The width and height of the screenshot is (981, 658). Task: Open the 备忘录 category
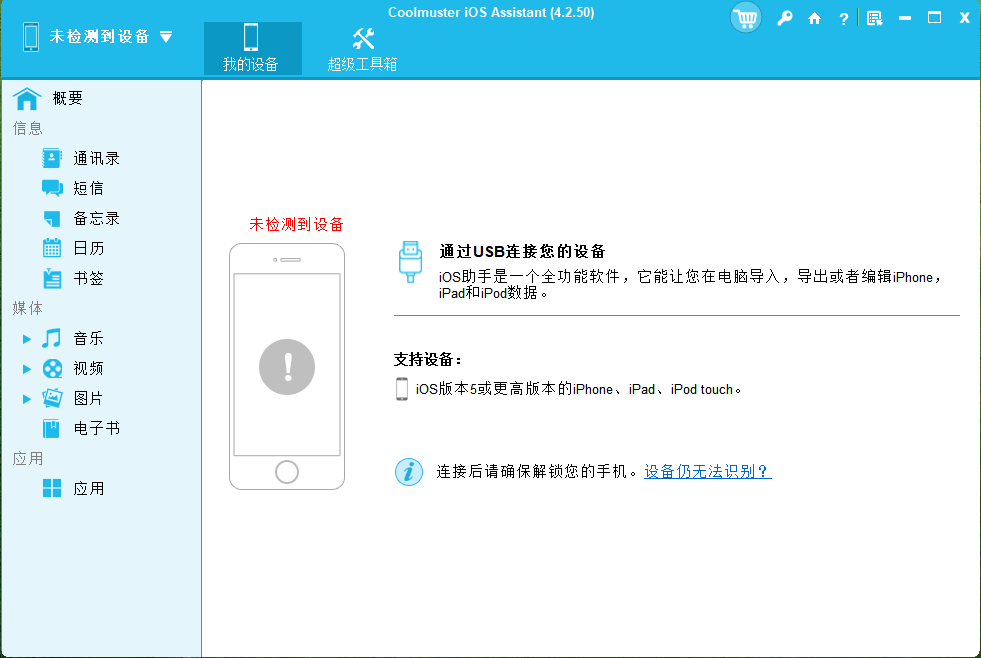coord(96,218)
